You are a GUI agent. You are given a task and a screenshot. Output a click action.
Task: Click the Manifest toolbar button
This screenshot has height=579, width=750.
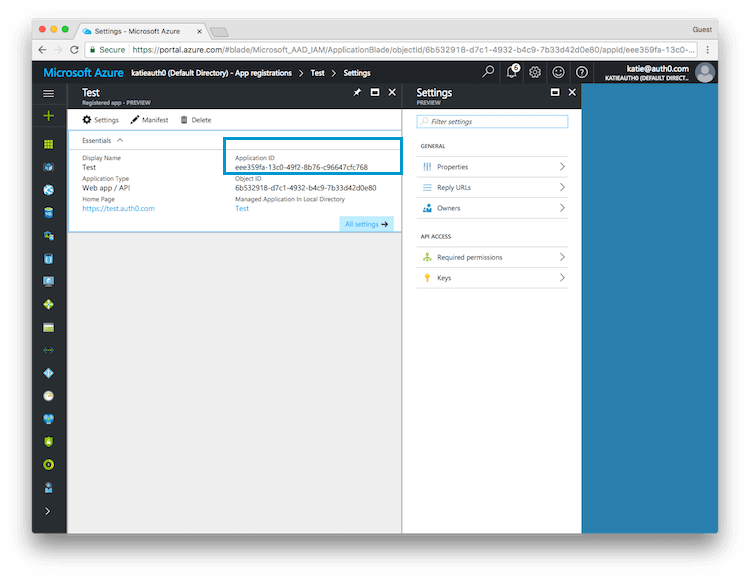[x=149, y=120]
